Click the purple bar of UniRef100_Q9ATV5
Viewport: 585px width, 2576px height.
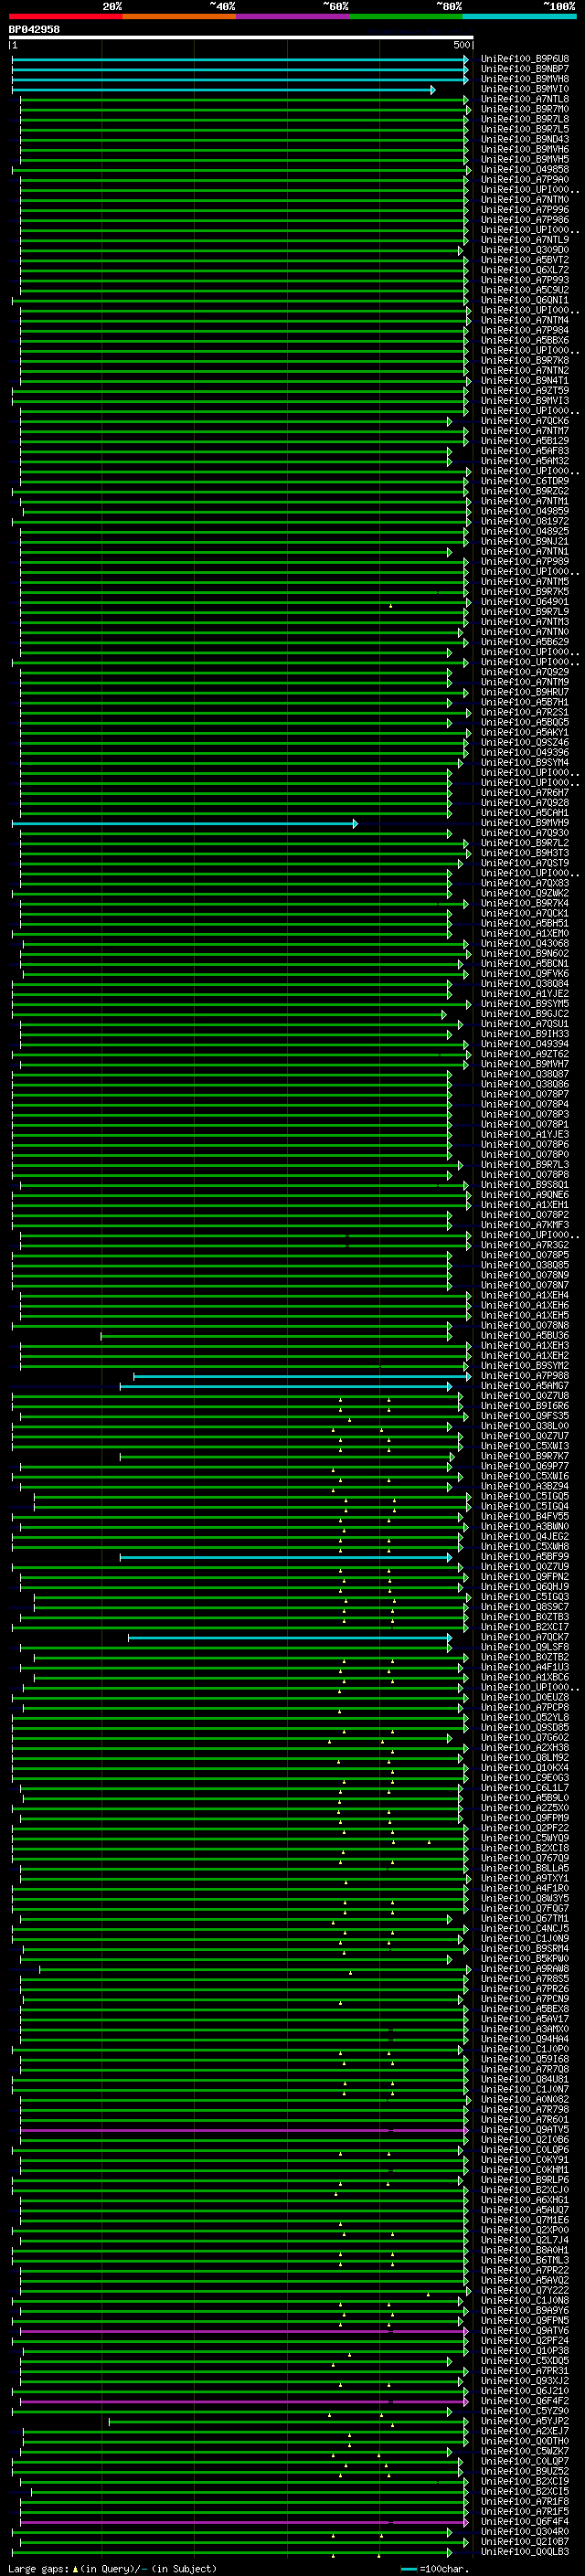pyautogui.click(x=244, y=2130)
